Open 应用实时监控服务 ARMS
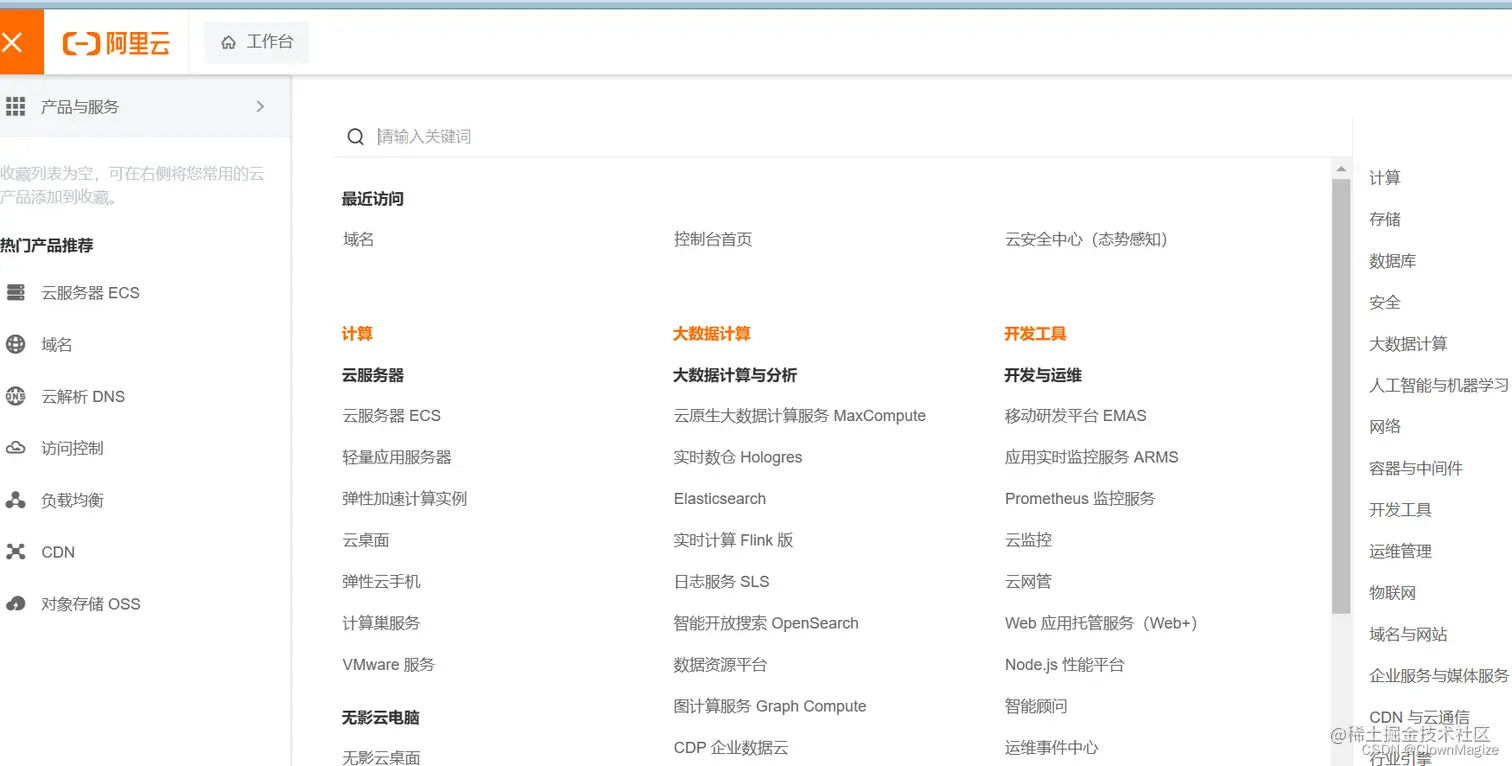The width and height of the screenshot is (1512, 766). click(x=1091, y=457)
